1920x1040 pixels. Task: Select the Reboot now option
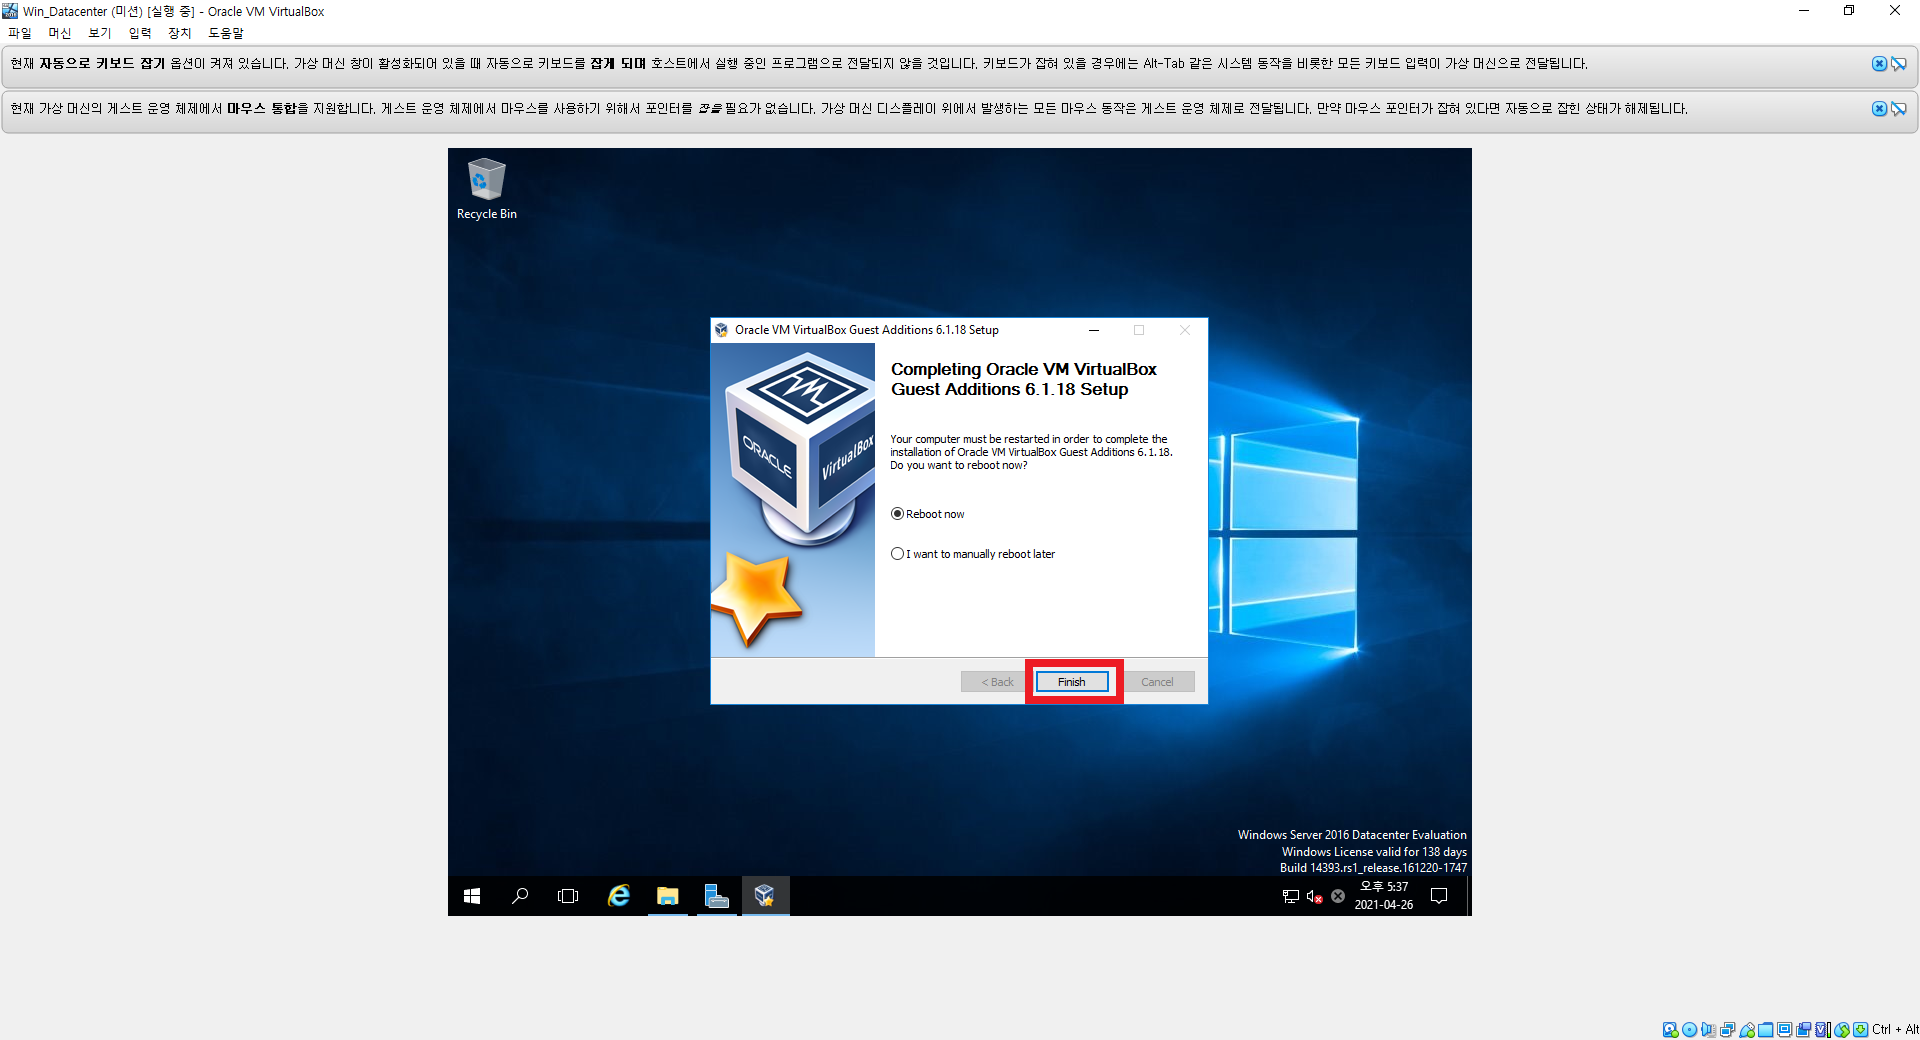click(928, 514)
